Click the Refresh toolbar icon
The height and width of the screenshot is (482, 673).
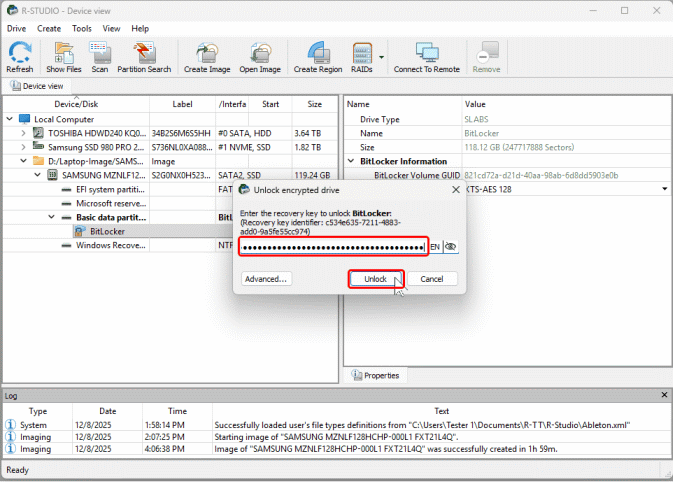point(19,57)
